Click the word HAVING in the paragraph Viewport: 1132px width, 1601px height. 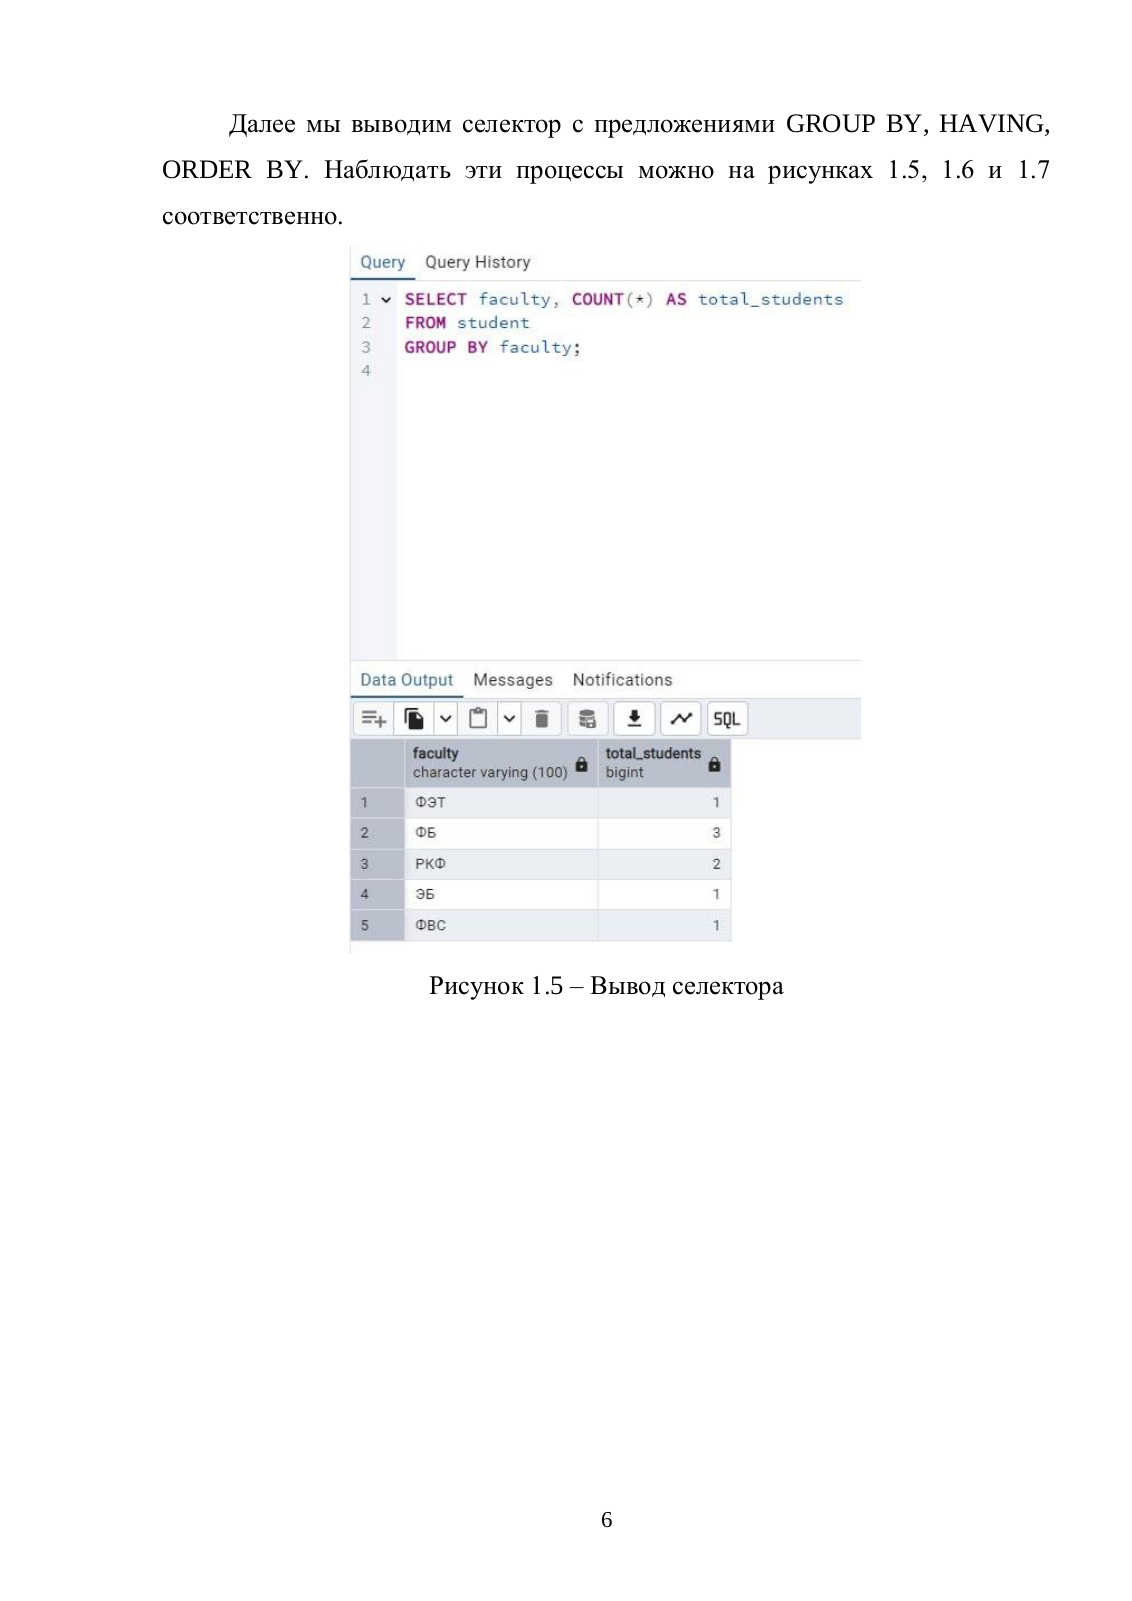(x=994, y=124)
